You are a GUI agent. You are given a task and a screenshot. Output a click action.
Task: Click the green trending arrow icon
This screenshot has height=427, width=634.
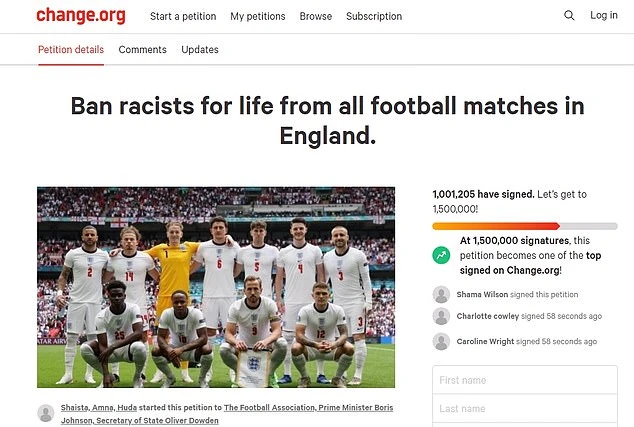(441, 255)
